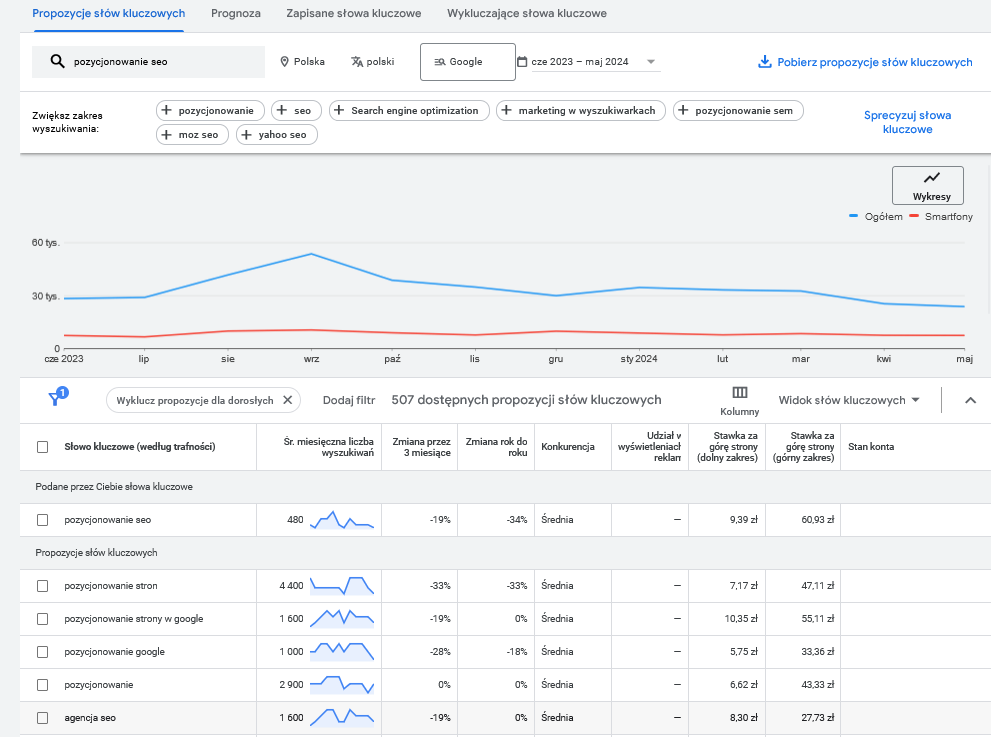
Task: Click Sprecyzuj słowa kluczowe link
Action: pyautogui.click(x=907, y=122)
